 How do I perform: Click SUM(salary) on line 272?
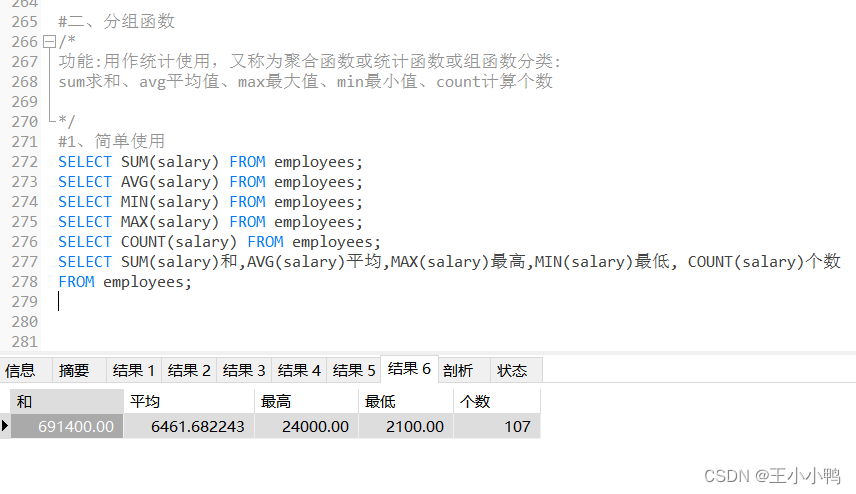tap(170, 162)
